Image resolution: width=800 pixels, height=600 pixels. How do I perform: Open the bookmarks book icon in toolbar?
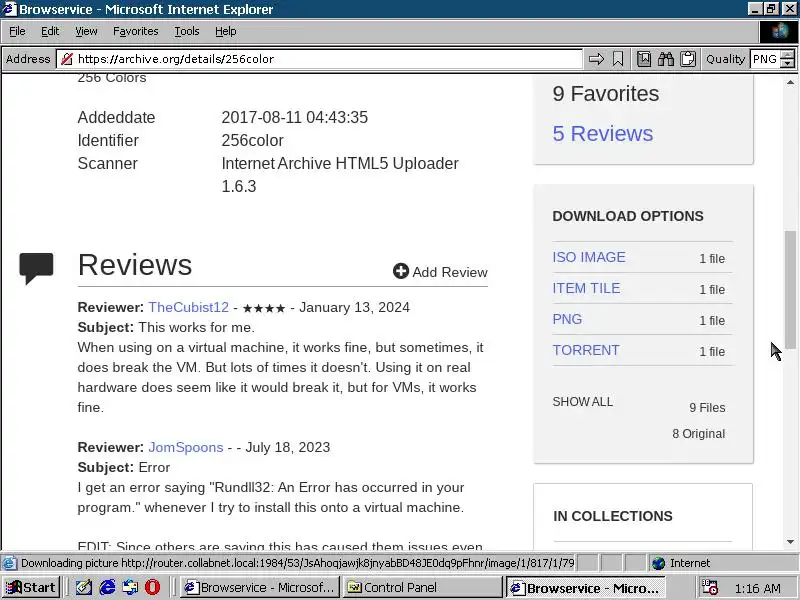(x=644, y=59)
